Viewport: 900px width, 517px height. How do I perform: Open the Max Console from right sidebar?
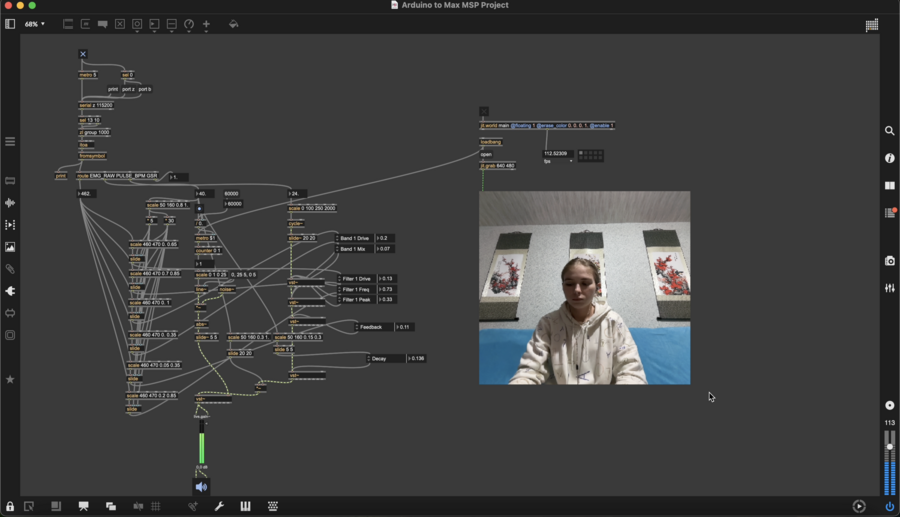click(x=890, y=212)
